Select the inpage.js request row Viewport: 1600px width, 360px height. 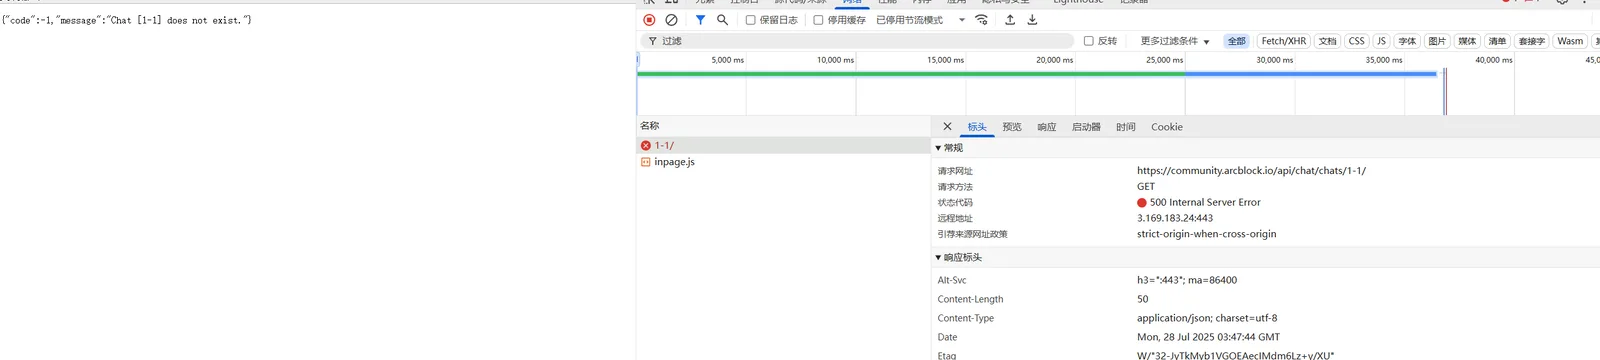(784, 162)
